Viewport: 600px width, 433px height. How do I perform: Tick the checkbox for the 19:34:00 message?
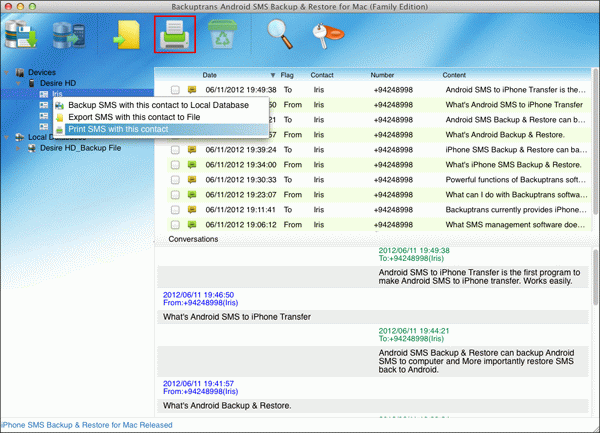point(175,165)
